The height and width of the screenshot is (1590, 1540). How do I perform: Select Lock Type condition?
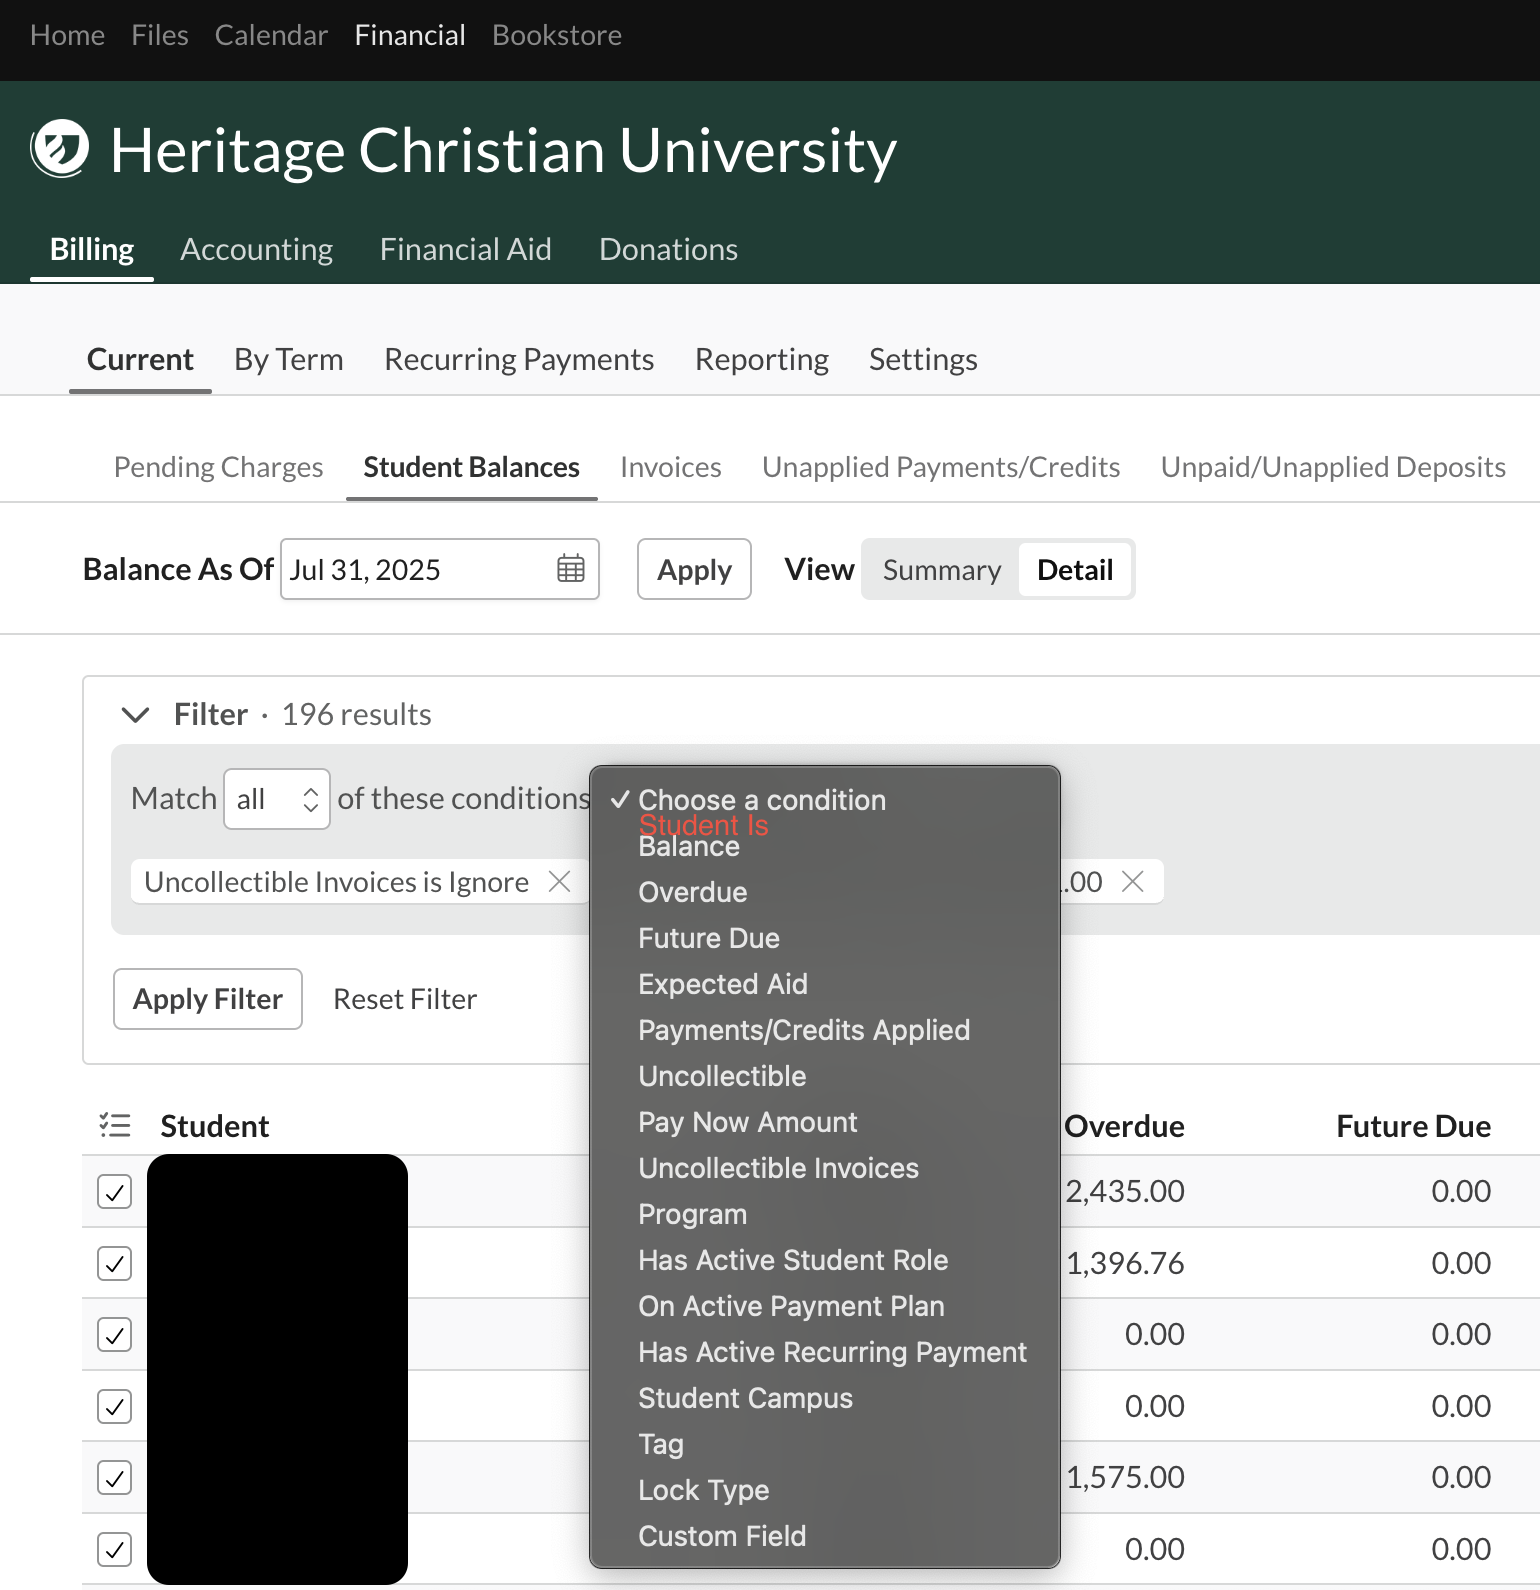click(x=704, y=1490)
